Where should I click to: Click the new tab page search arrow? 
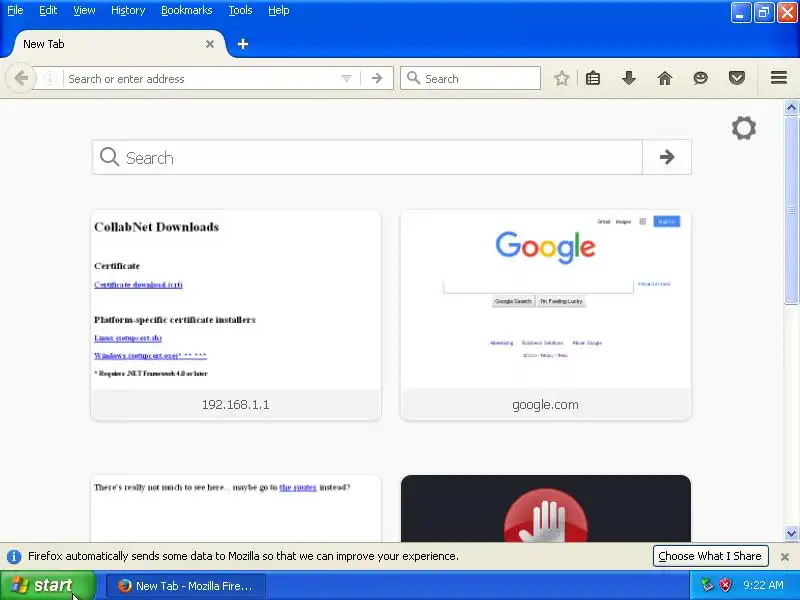[x=667, y=157]
